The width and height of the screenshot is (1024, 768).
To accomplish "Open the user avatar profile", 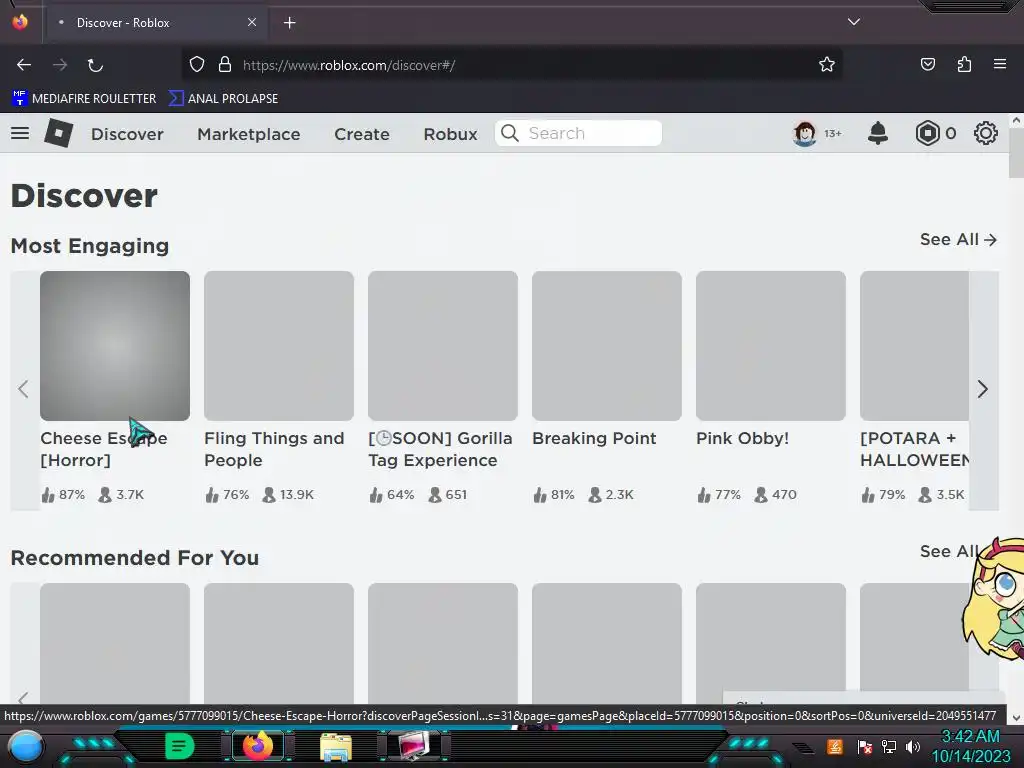I will [x=805, y=133].
